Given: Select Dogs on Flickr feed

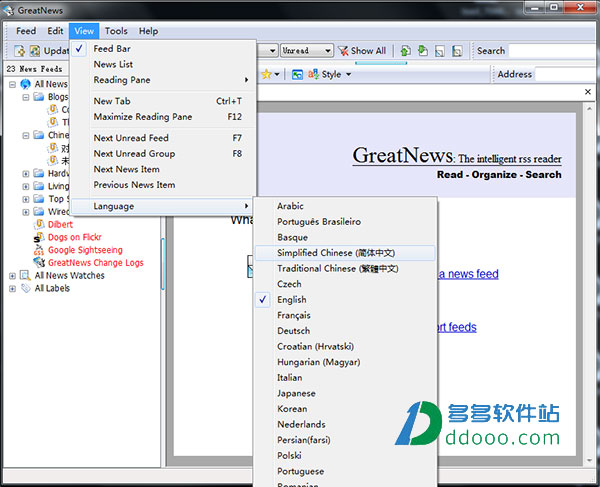Looking at the screenshot, I should tap(75, 237).
